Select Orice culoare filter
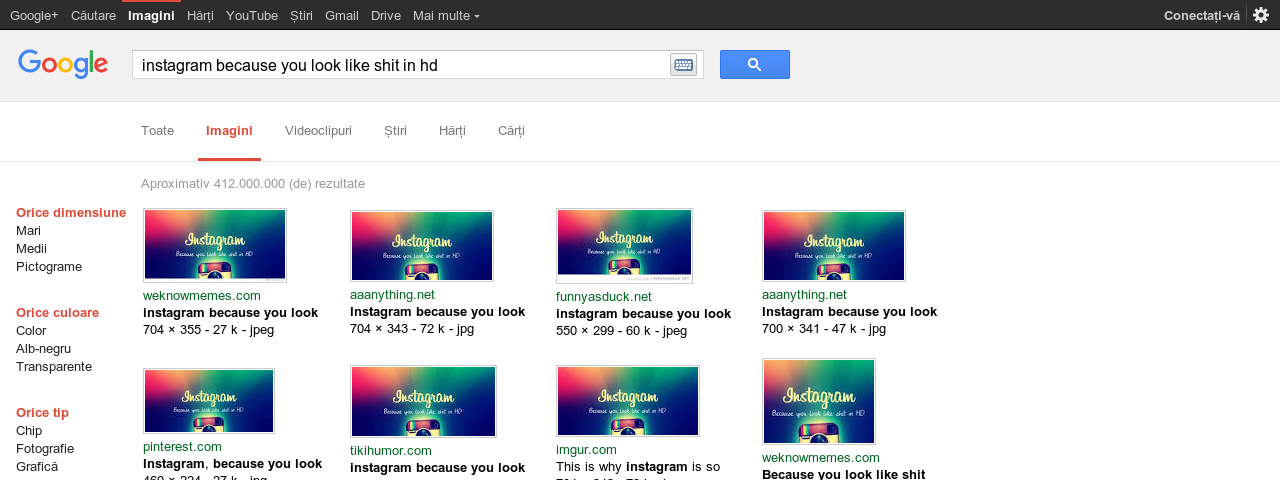The width and height of the screenshot is (1280, 480). pos(57,312)
